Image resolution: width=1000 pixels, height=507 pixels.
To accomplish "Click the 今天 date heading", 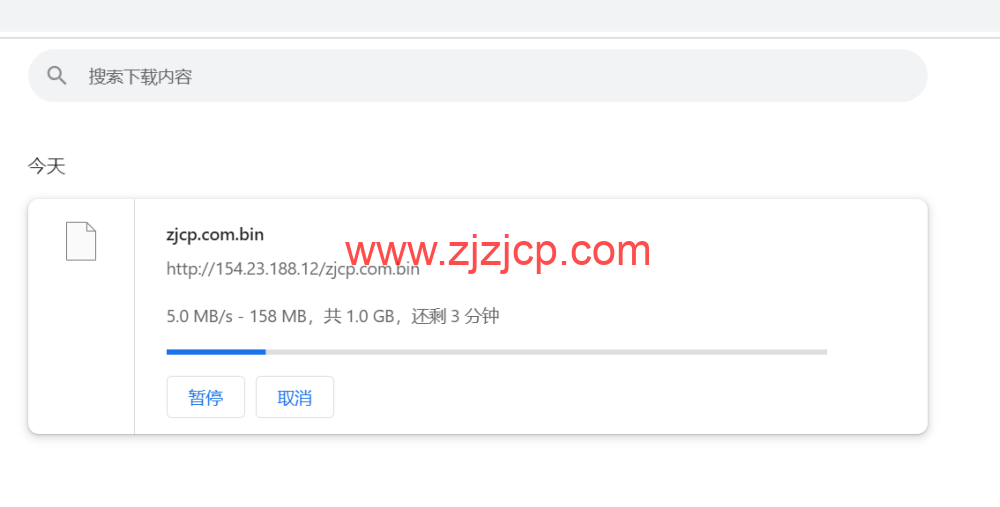I will click(x=47, y=167).
